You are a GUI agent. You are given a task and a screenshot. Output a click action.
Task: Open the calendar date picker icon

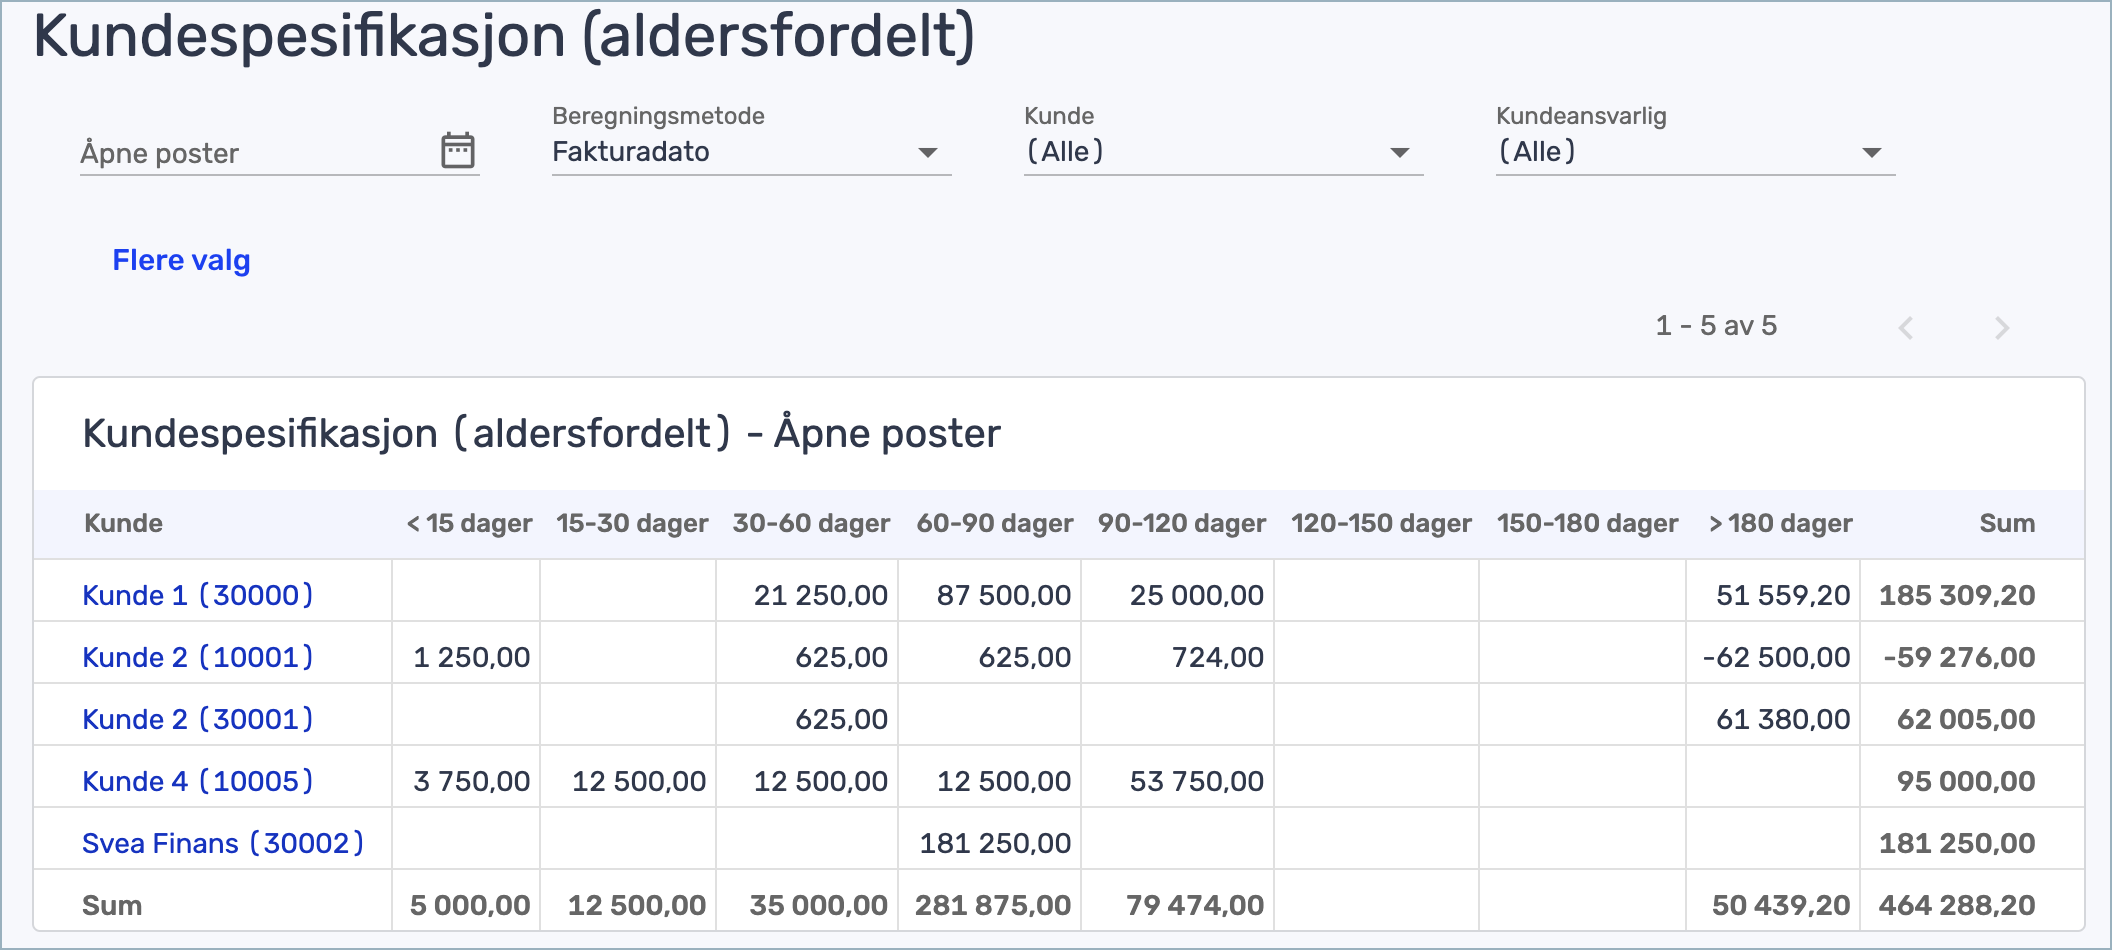(x=458, y=150)
